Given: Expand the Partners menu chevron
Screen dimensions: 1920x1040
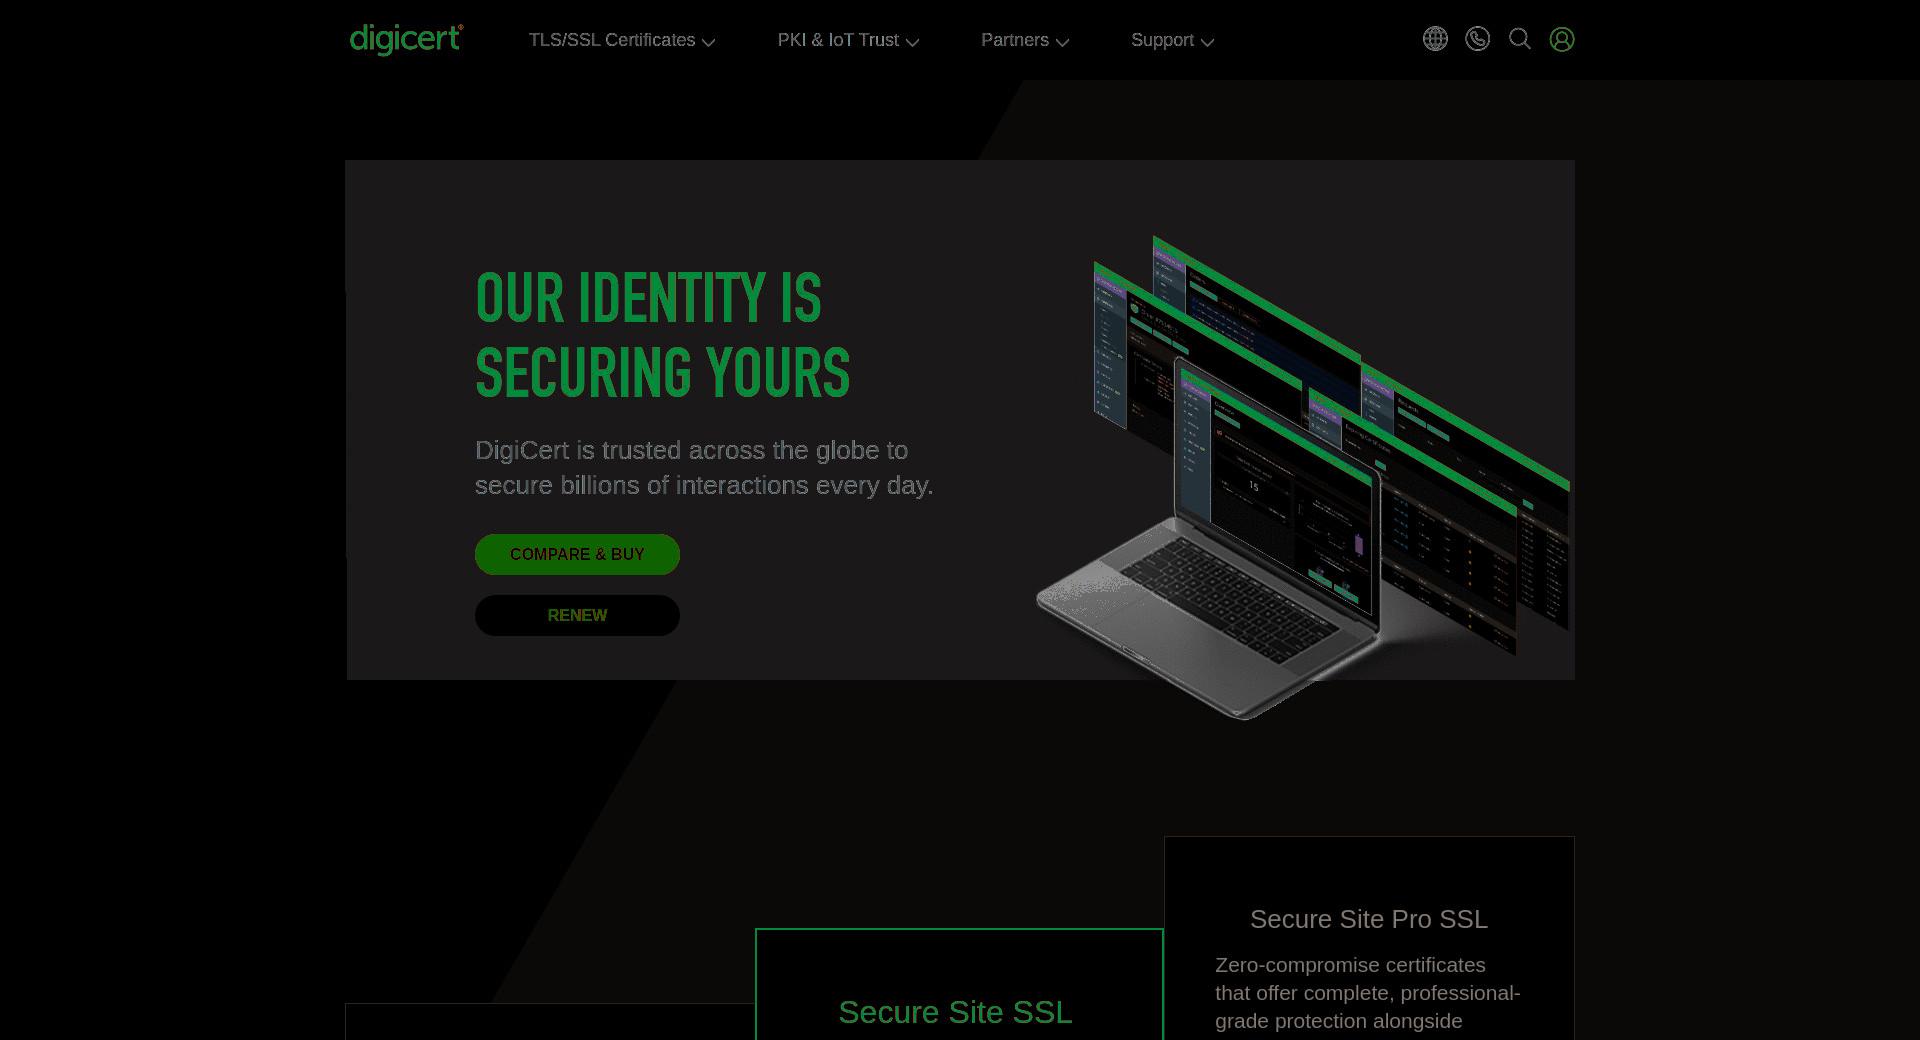Looking at the screenshot, I should point(1062,42).
